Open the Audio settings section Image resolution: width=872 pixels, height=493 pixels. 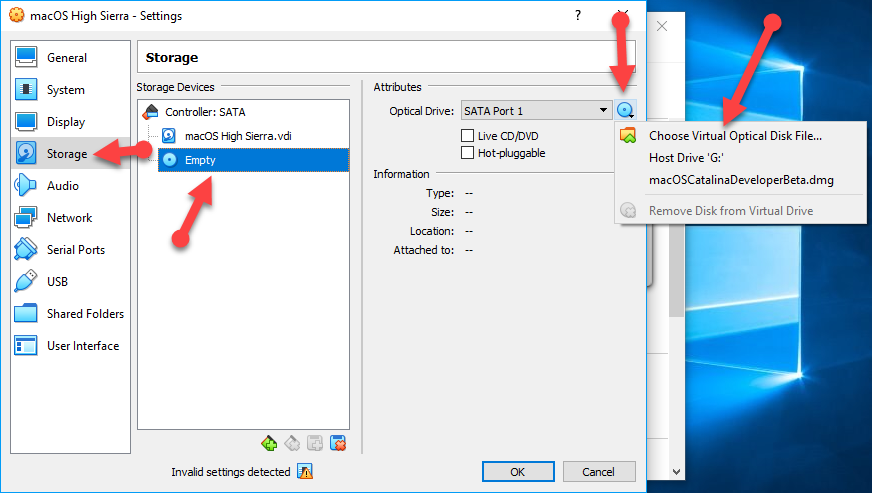pyautogui.click(x=62, y=186)
